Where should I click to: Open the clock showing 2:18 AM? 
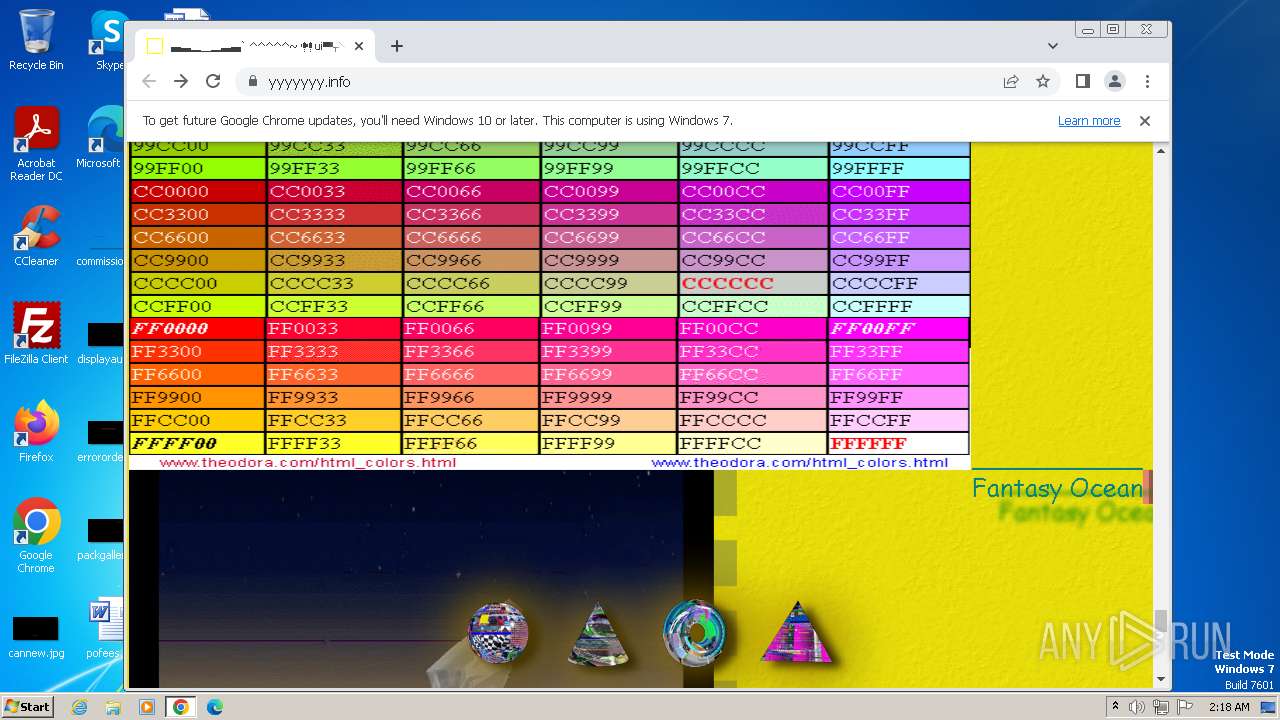coord(1229,707)
